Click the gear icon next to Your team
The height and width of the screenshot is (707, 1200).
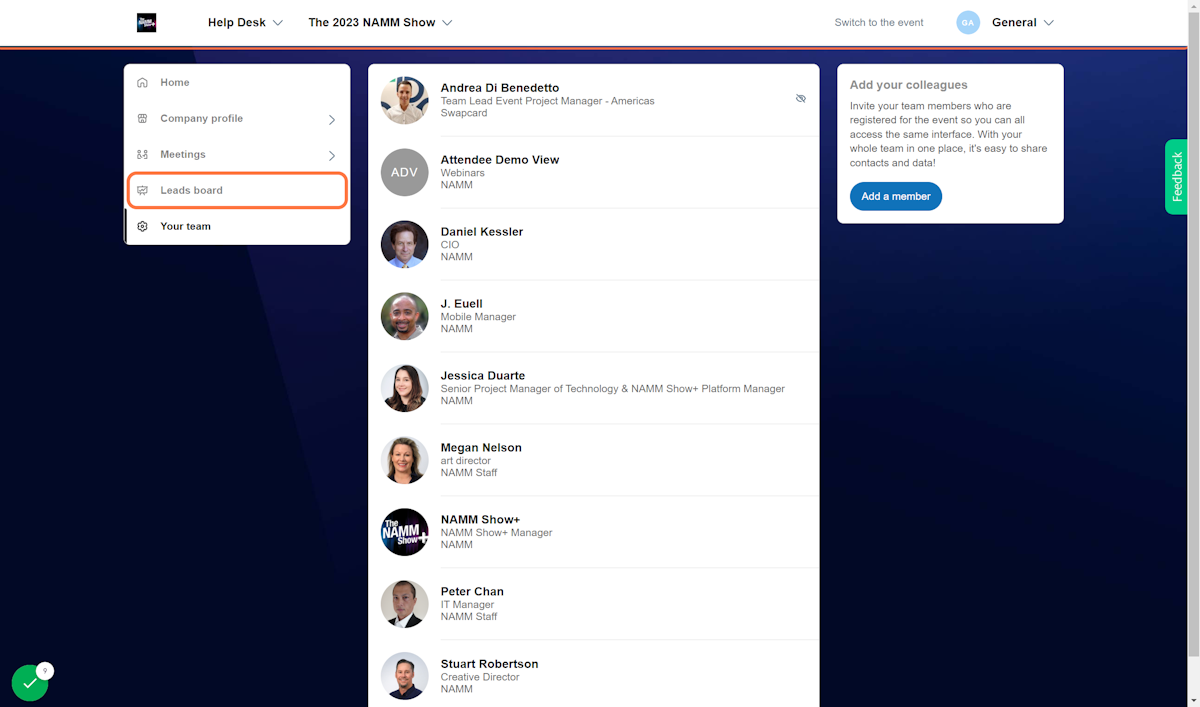point(140,226)
